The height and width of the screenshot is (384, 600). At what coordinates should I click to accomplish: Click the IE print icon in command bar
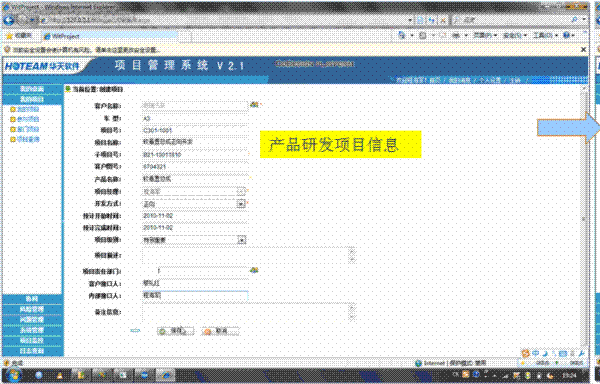click(456, 36)
